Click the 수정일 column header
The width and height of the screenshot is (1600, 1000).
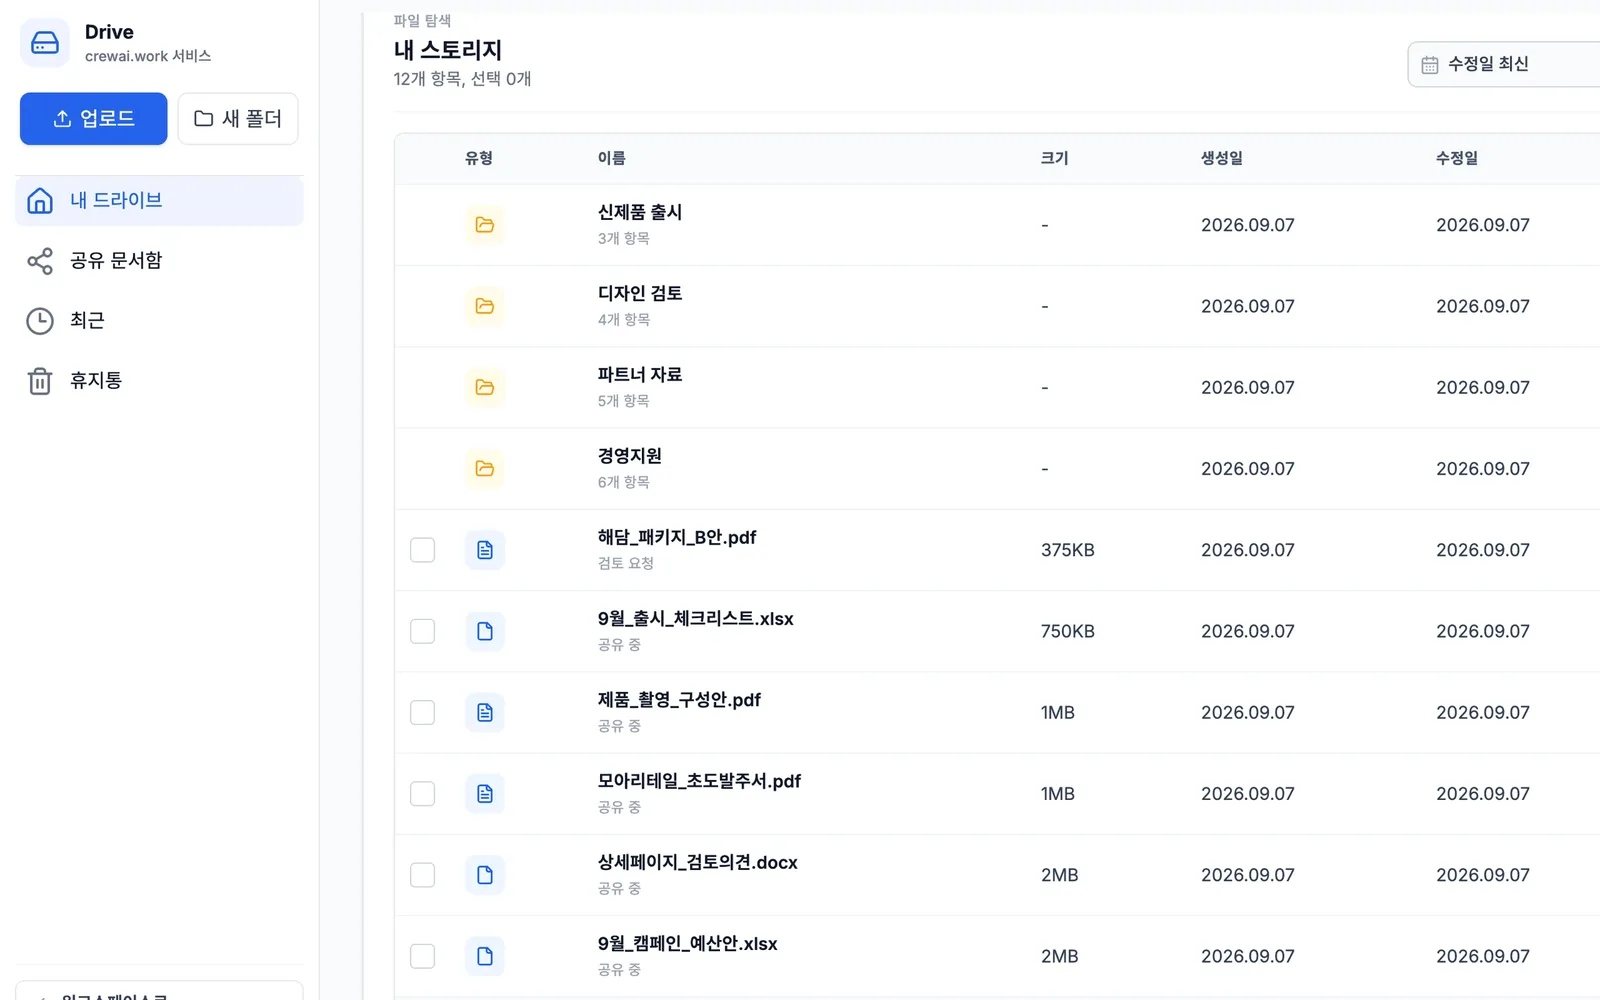pyautogui.click(x=1457, y=158)
